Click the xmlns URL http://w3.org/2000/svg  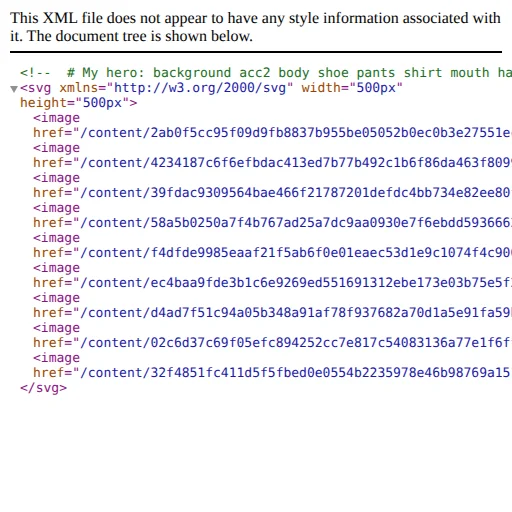(200, 88)
